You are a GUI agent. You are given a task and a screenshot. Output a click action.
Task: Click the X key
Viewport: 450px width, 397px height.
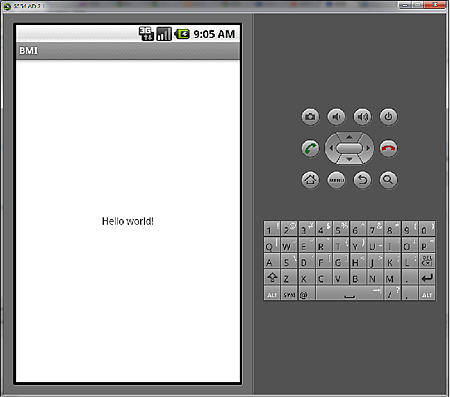pyautogui.click(x=307, y=277)
